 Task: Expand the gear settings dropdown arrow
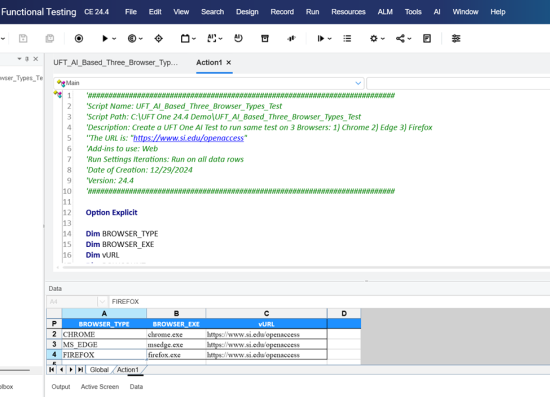pos(382,39)
